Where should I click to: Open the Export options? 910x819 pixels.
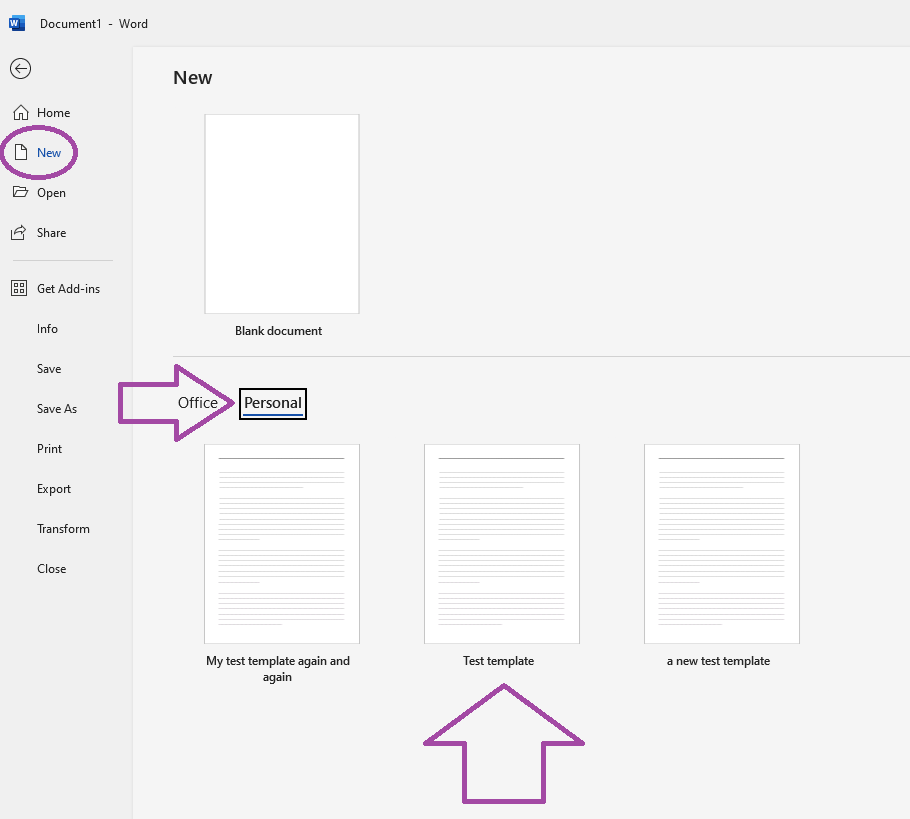53,488
